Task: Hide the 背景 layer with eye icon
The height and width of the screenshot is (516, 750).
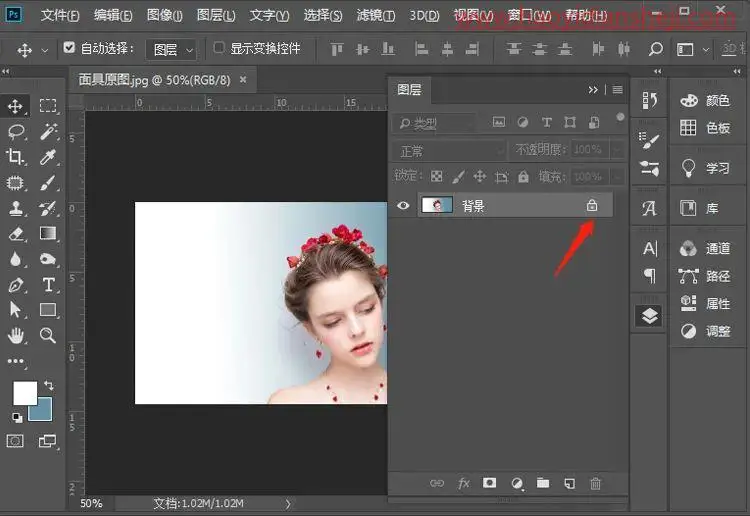Action: [403, 206]
